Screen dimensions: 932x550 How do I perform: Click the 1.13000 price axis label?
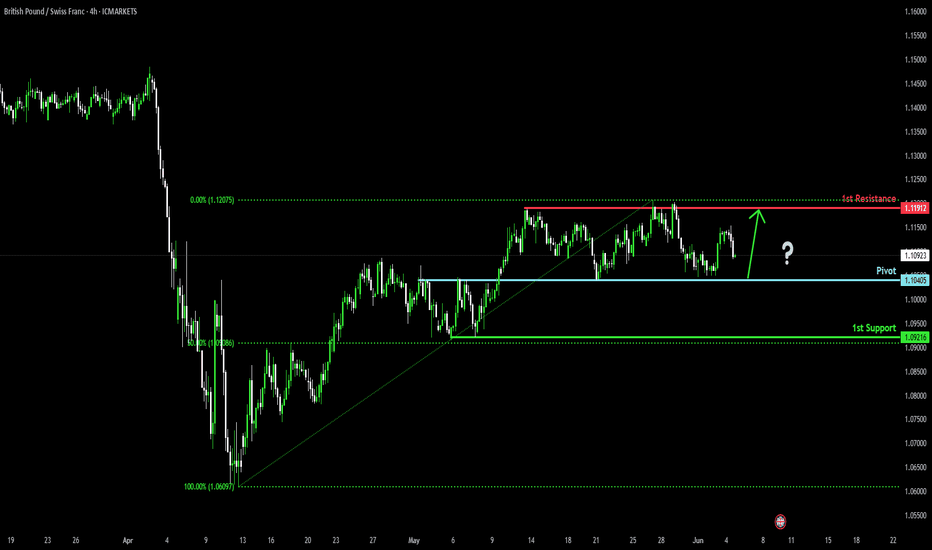915,156
